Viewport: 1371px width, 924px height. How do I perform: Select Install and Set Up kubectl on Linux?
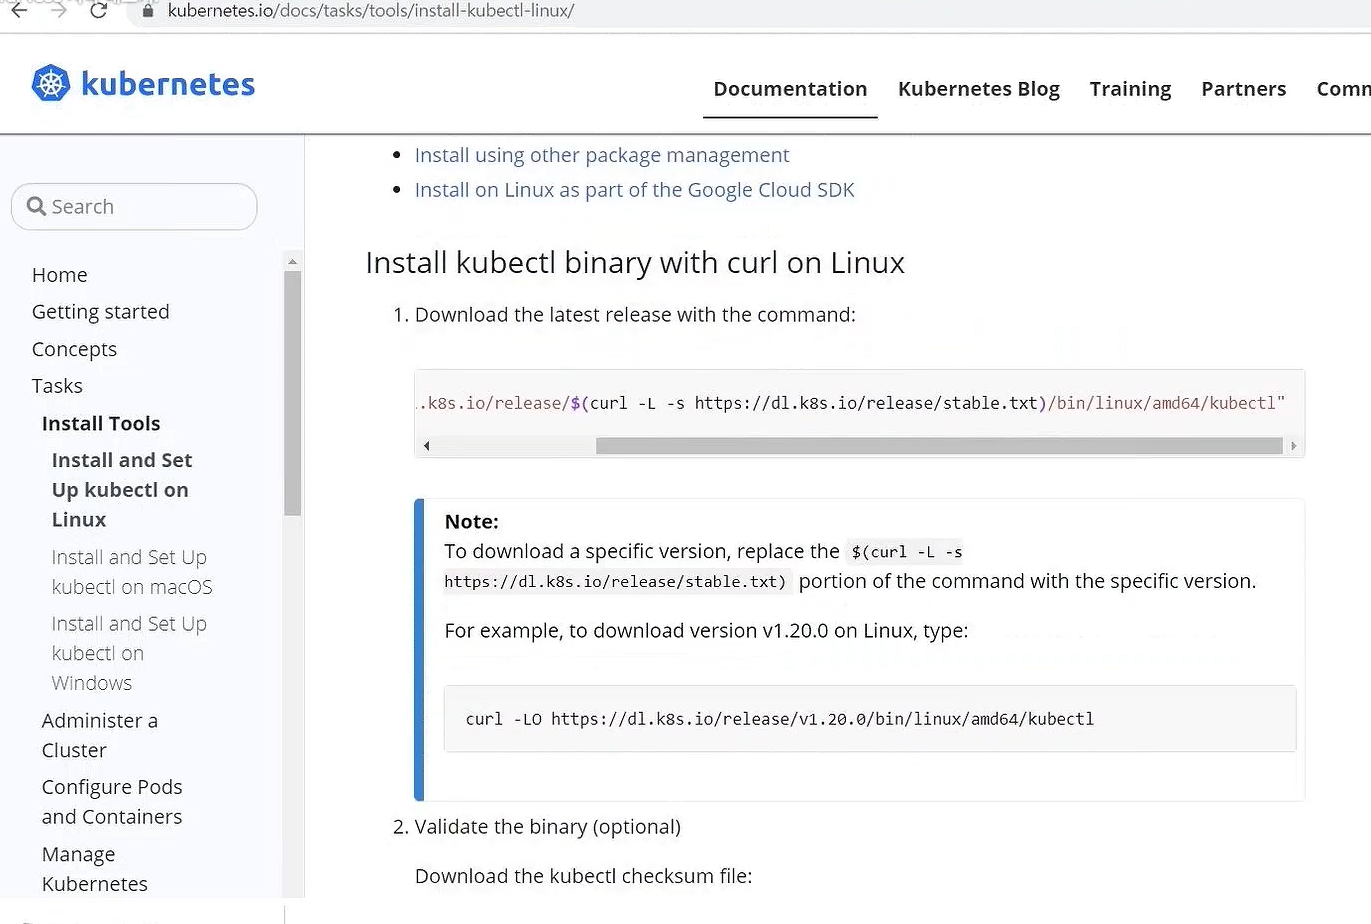122,490
